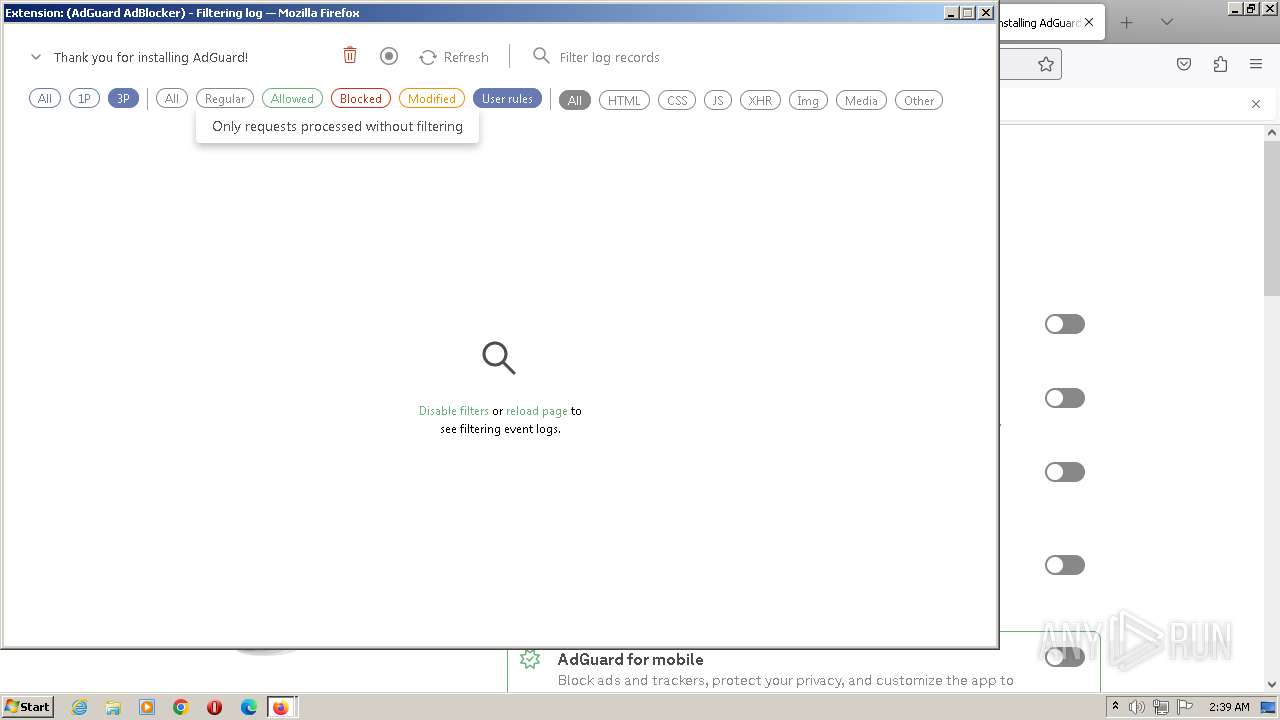This screenshot has height=720, width=1280.
Task: Select the All status filter chip
Action: (172, 98)
